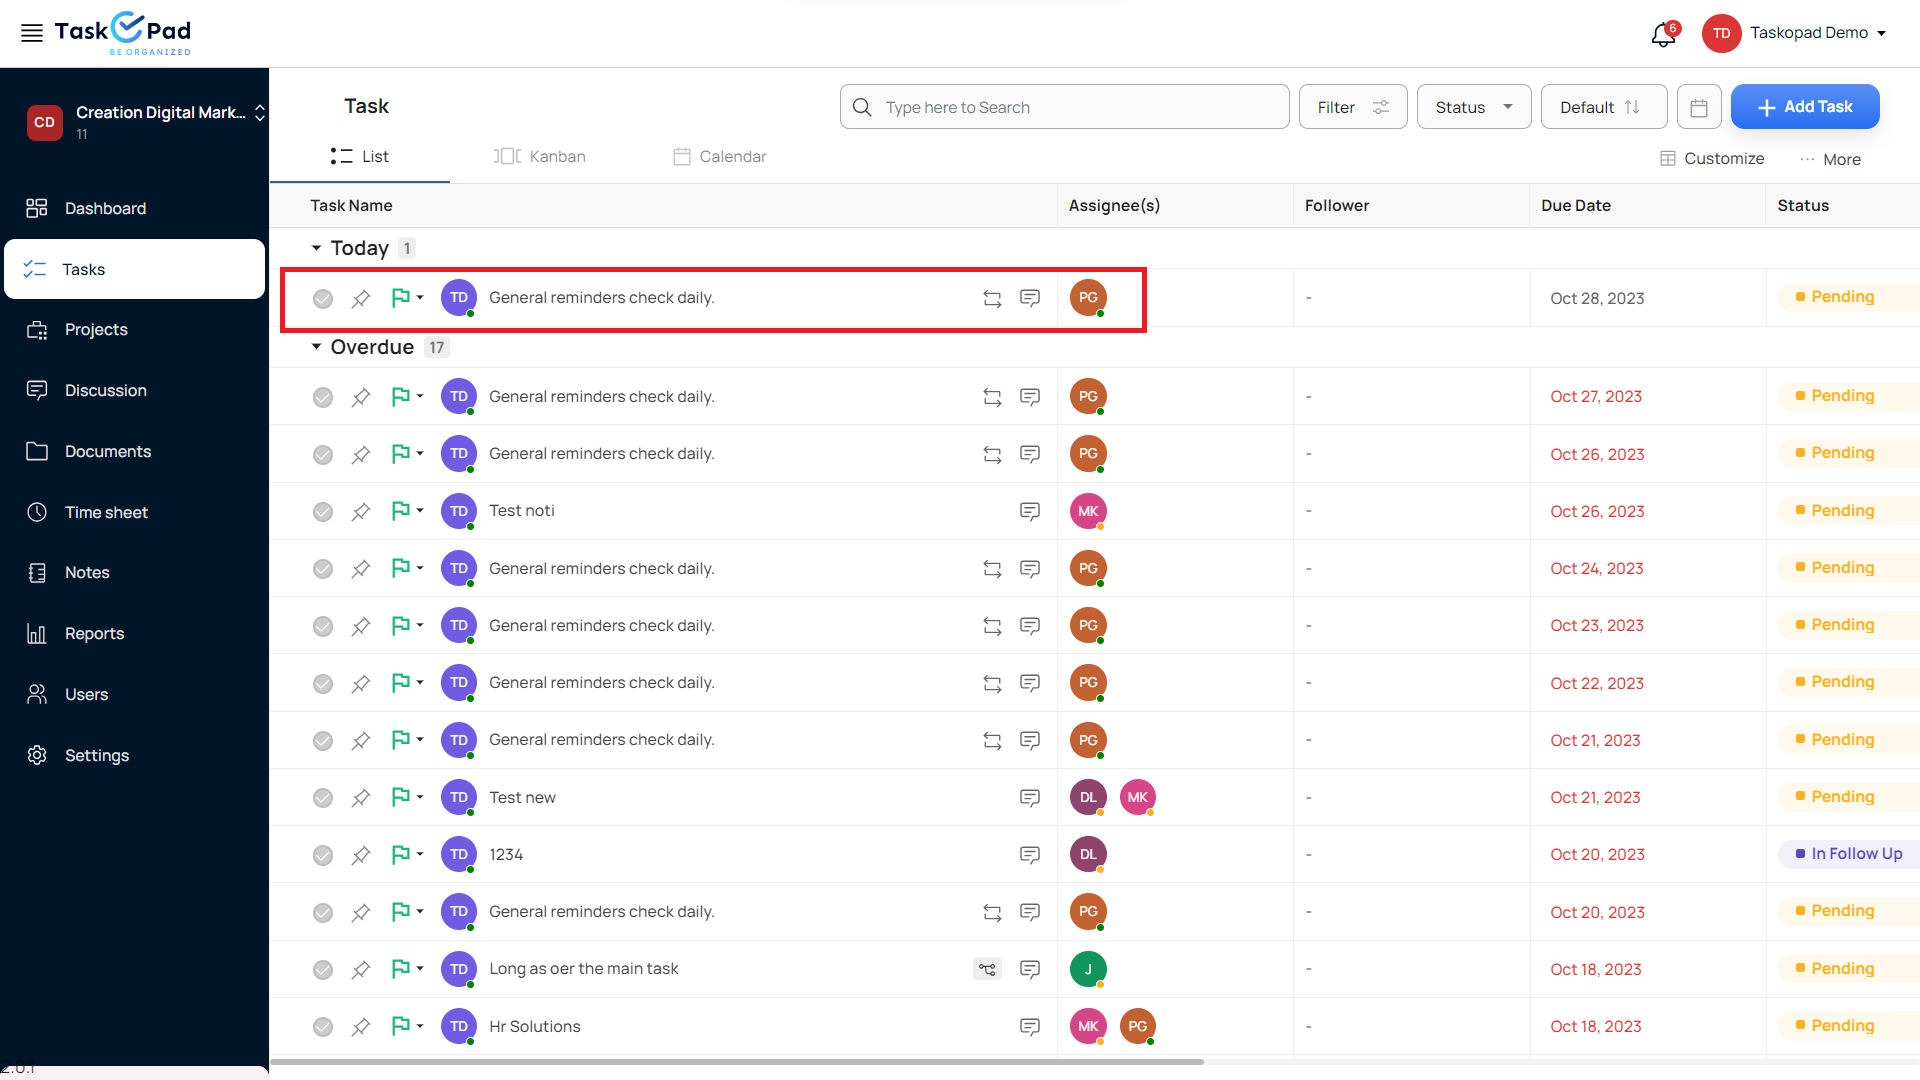Open calendar date picker icon beside Default

1698,107
